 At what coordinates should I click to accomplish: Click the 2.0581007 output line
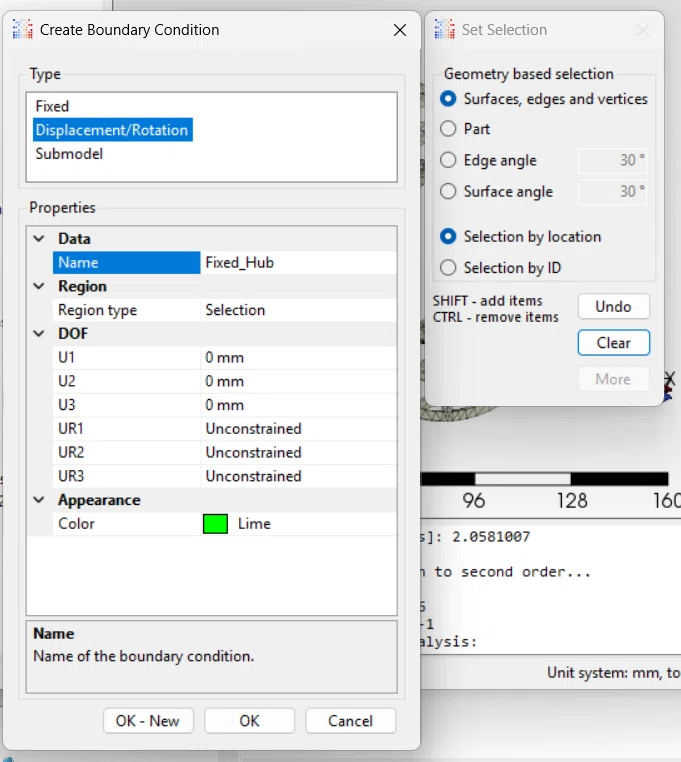click(x=476, y=537)
